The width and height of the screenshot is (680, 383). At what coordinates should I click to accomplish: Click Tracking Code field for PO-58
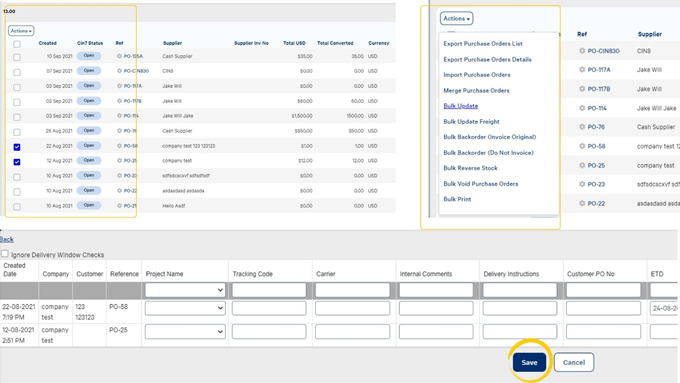[x=269, y=308]
